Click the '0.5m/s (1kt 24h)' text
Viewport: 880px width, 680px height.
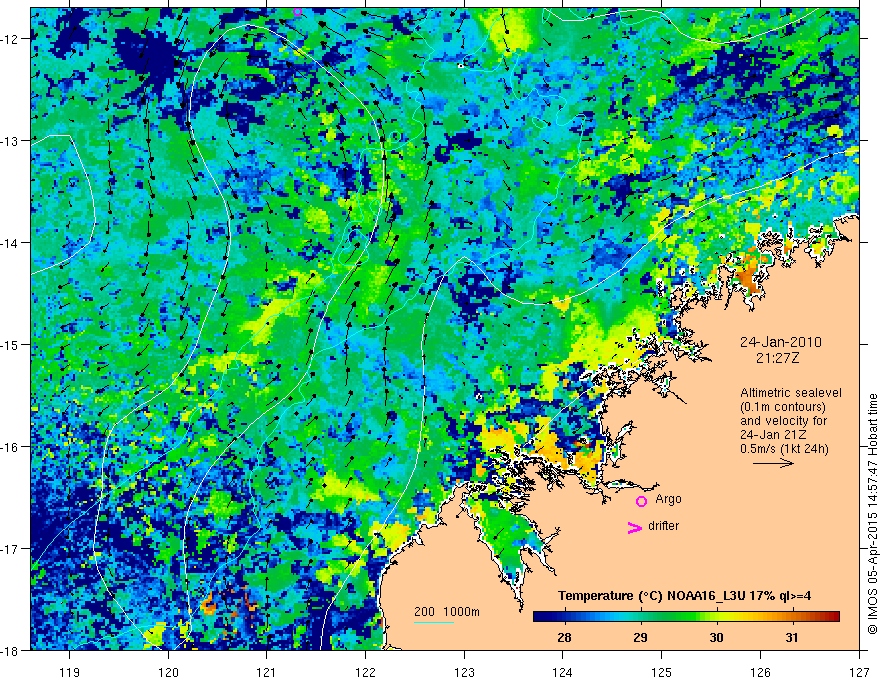click(x=784, y=449)
